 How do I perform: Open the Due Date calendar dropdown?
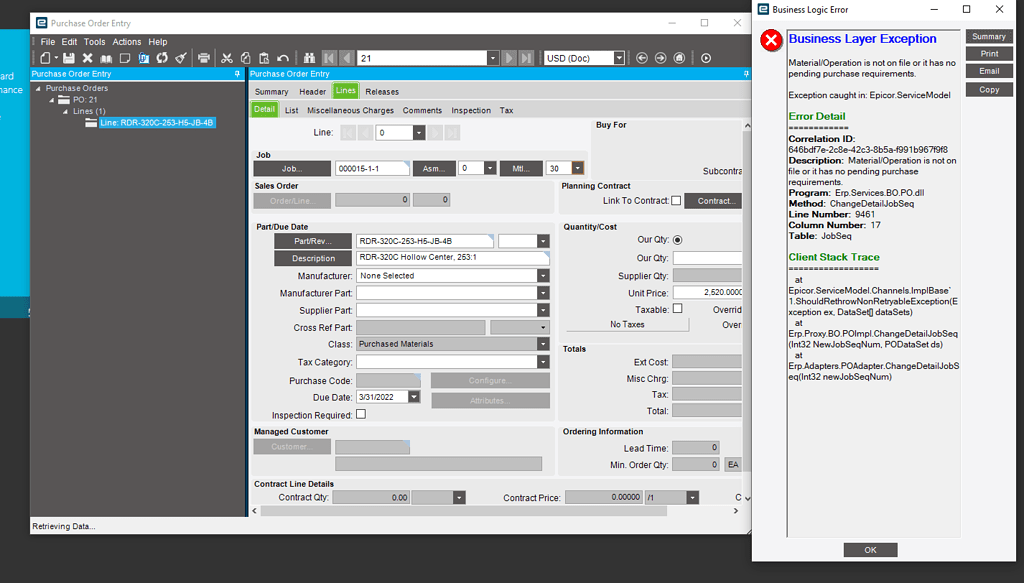(x=412, y=396)
